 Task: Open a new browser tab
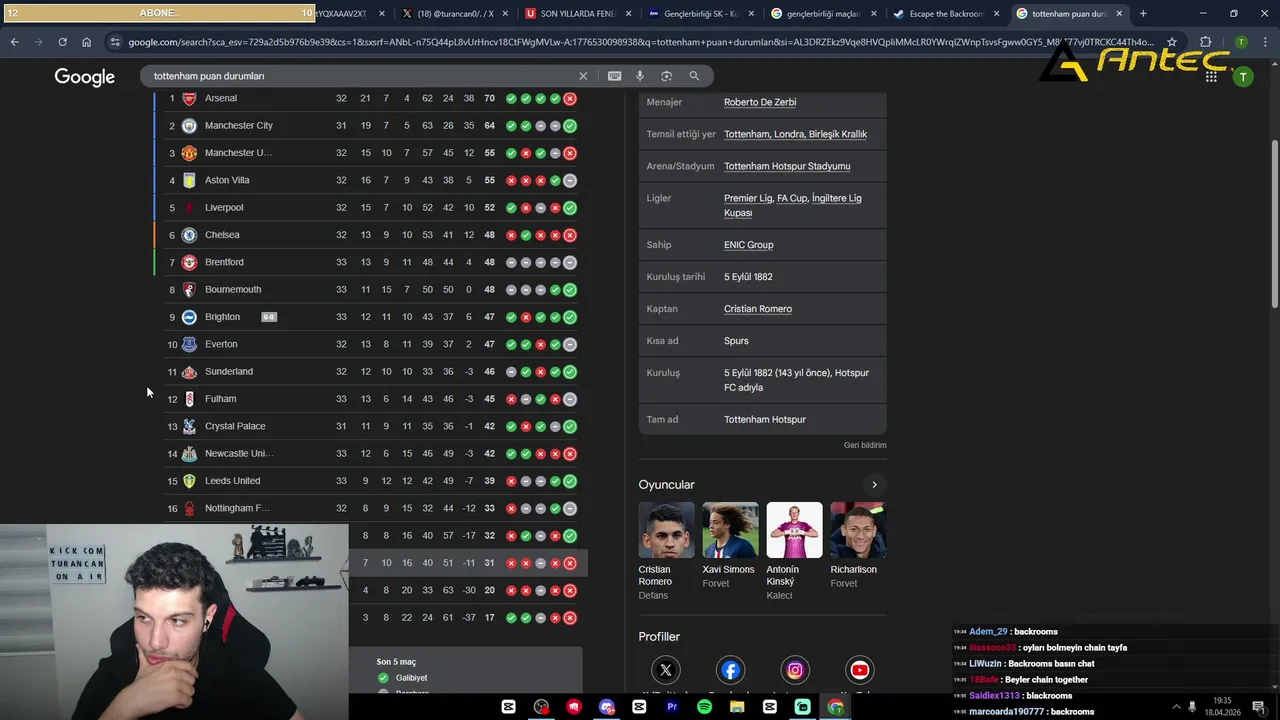[1143, 14]
